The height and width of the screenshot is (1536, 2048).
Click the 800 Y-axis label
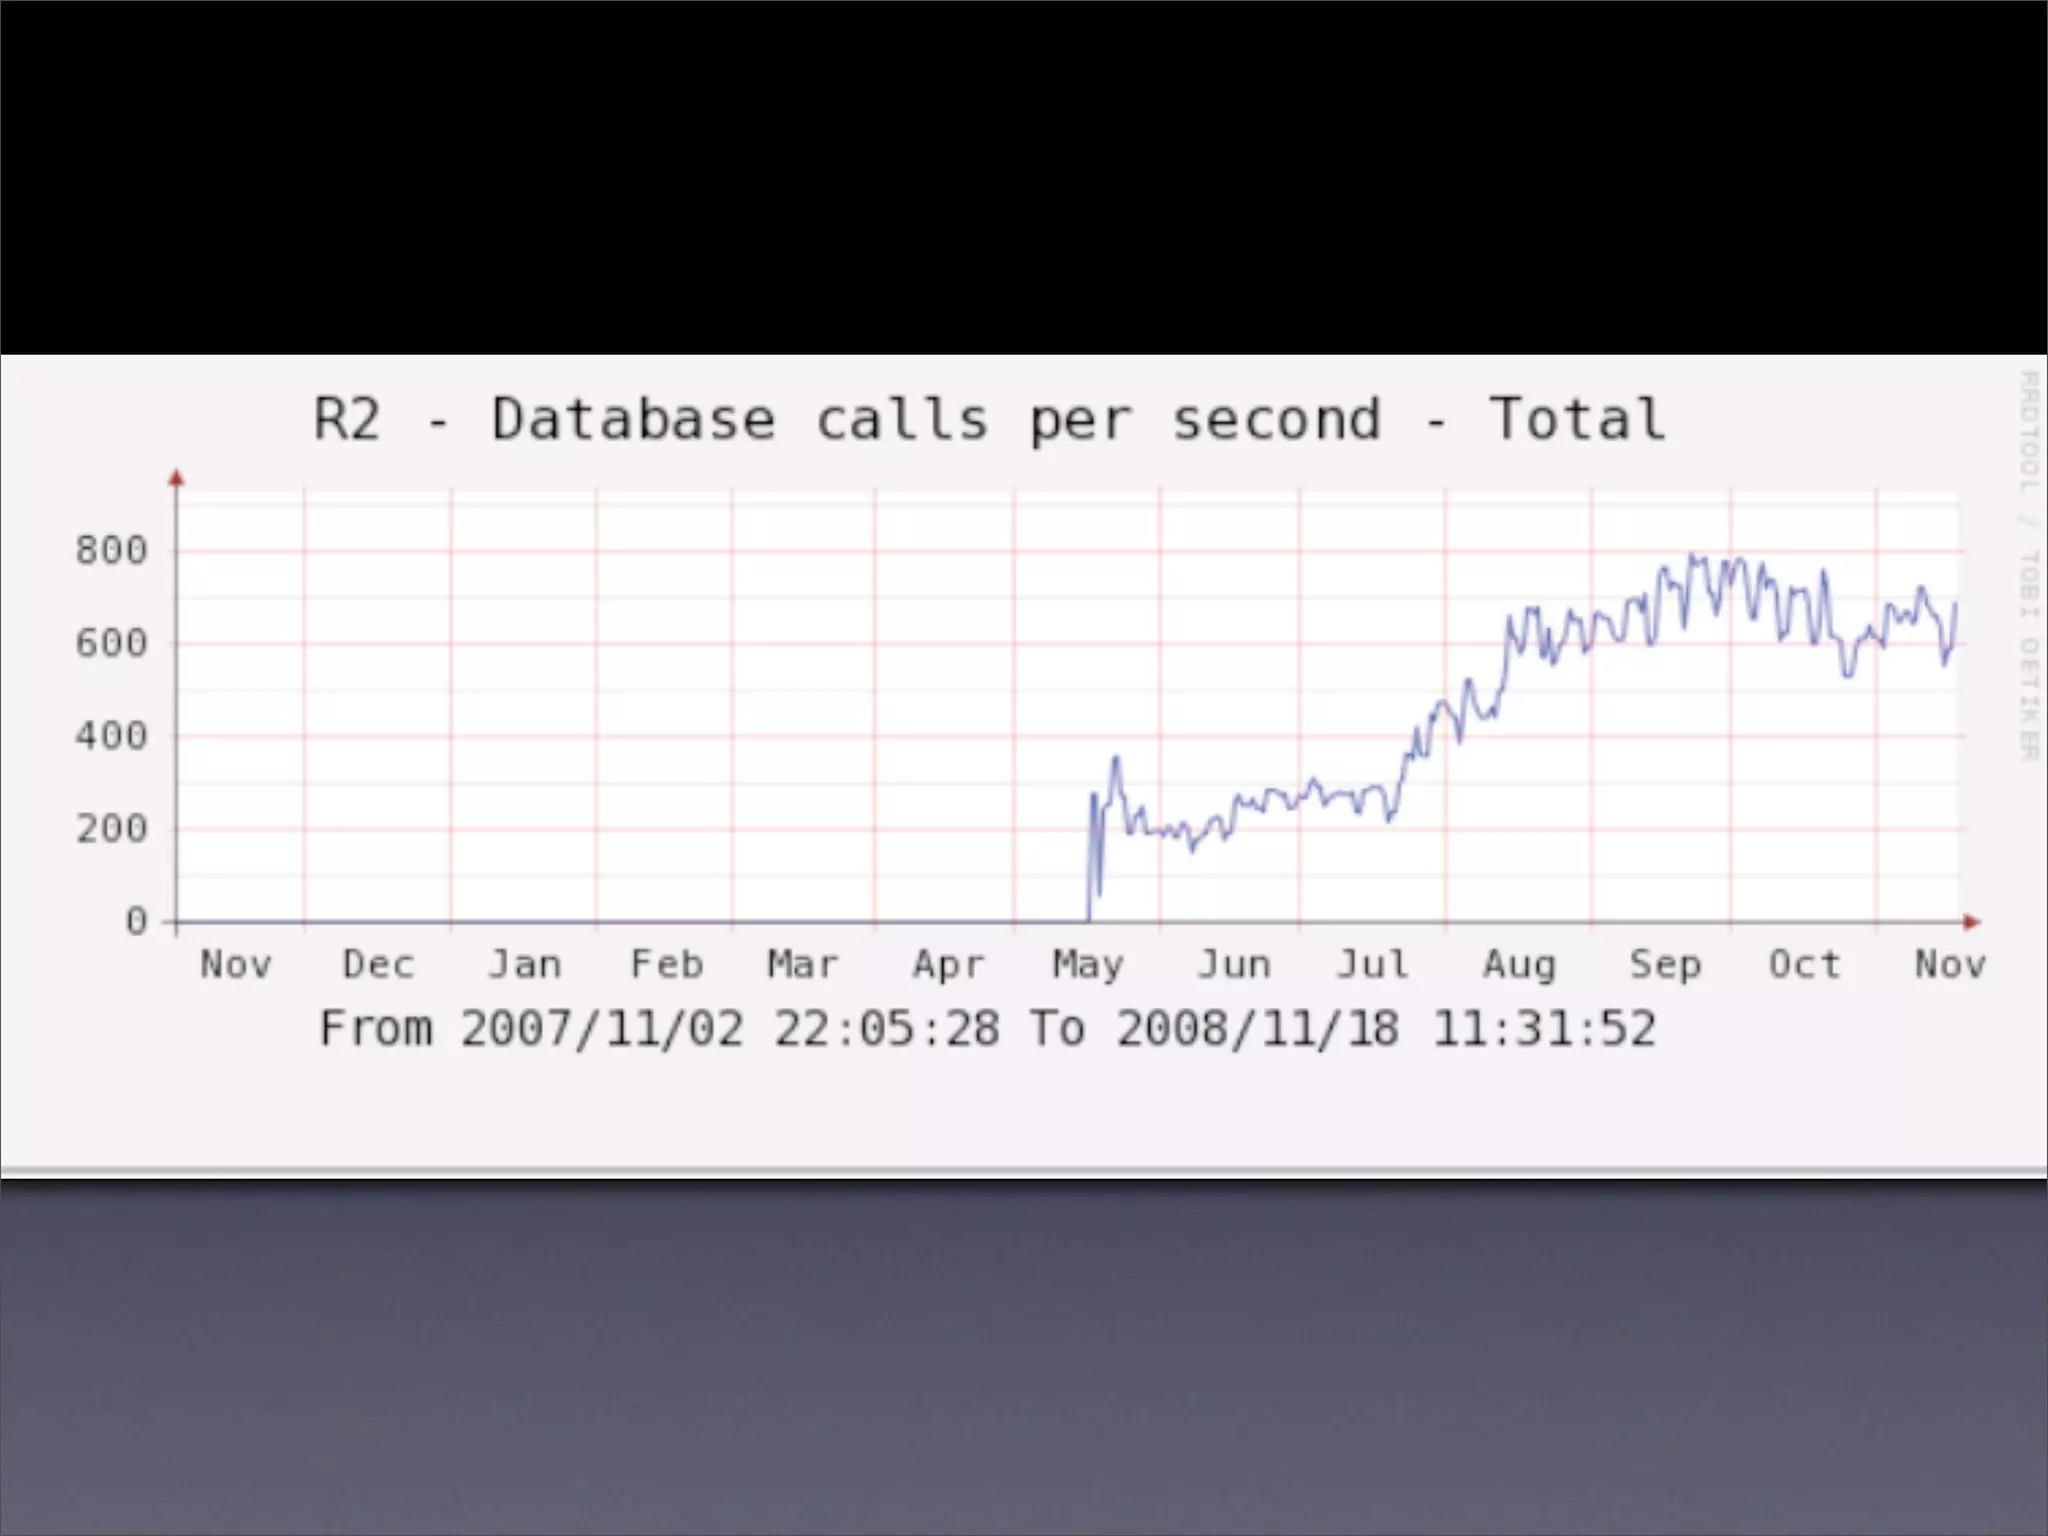111,551
